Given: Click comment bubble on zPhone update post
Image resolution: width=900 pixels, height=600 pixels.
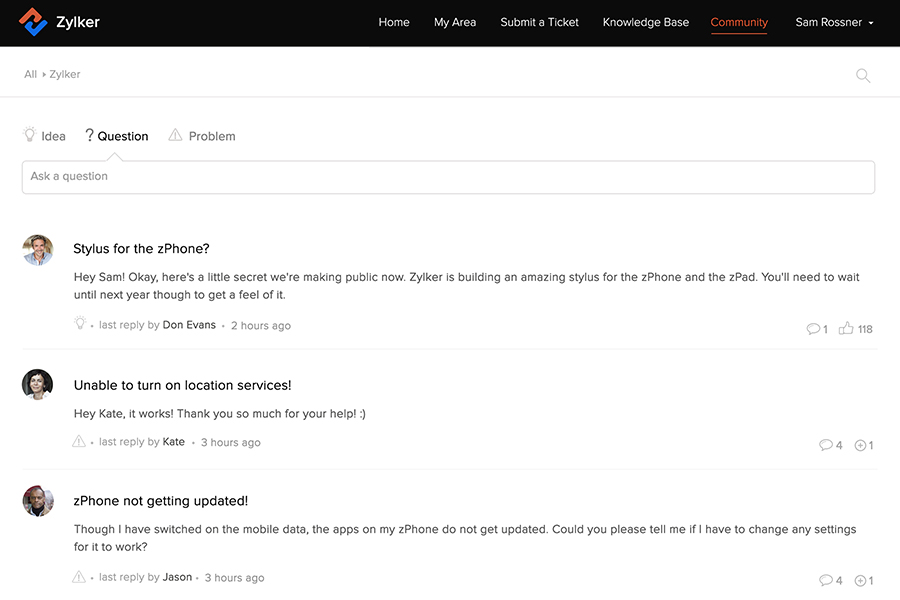Looking at the screenshot, I should pyautogui.click(x=825, y=580).
